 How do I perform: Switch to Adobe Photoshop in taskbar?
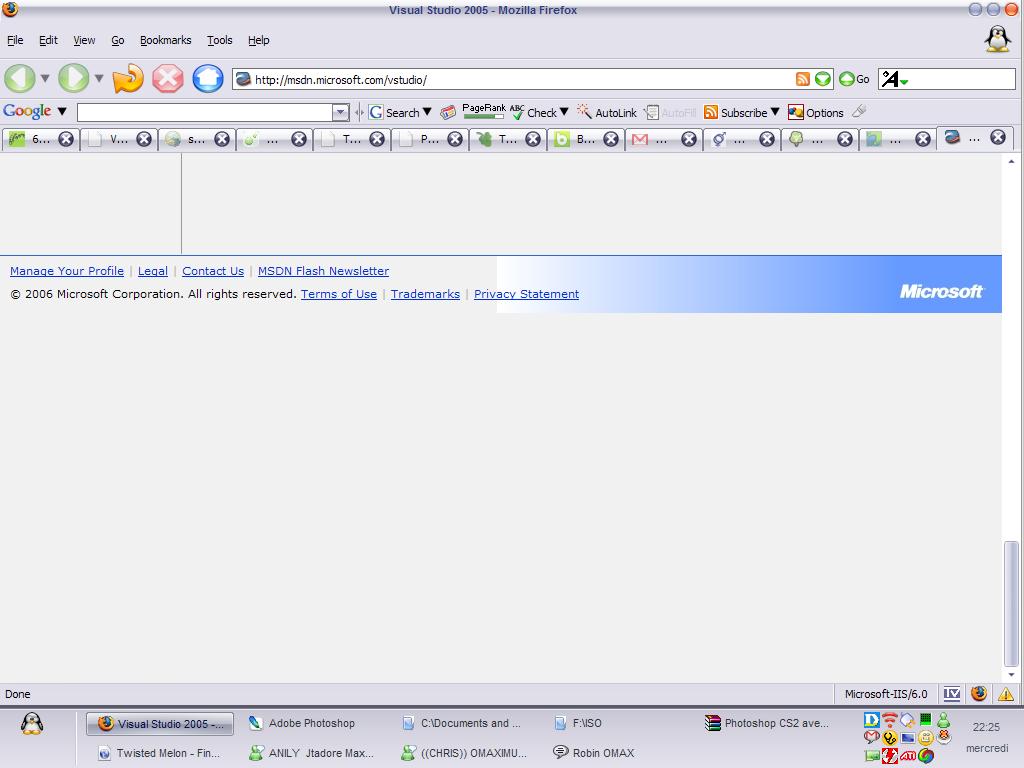tap(302, 723)
